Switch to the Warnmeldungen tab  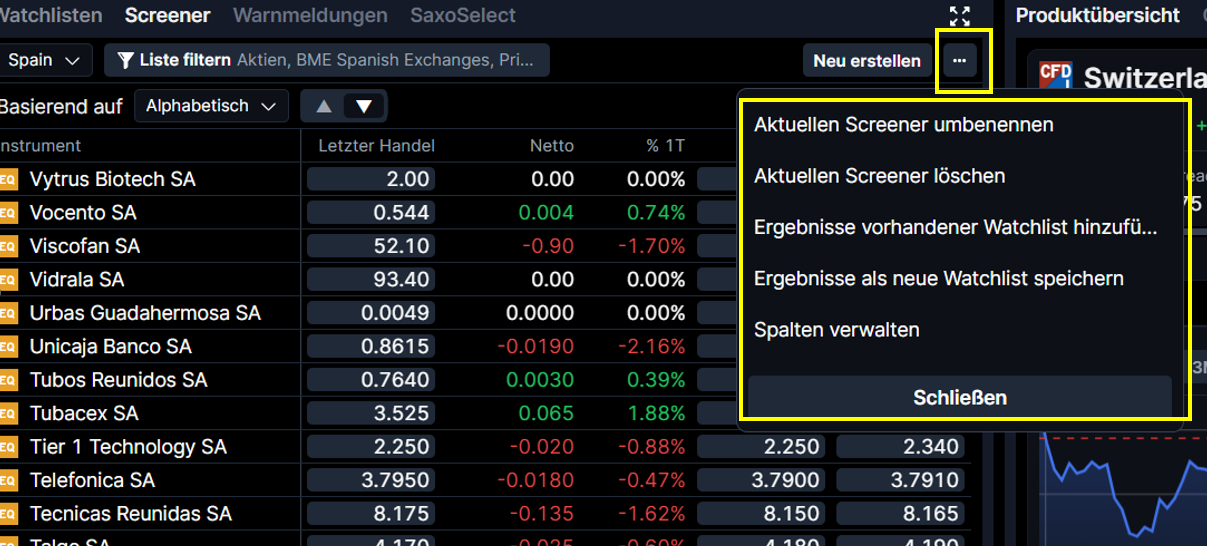tap(310, 16)
